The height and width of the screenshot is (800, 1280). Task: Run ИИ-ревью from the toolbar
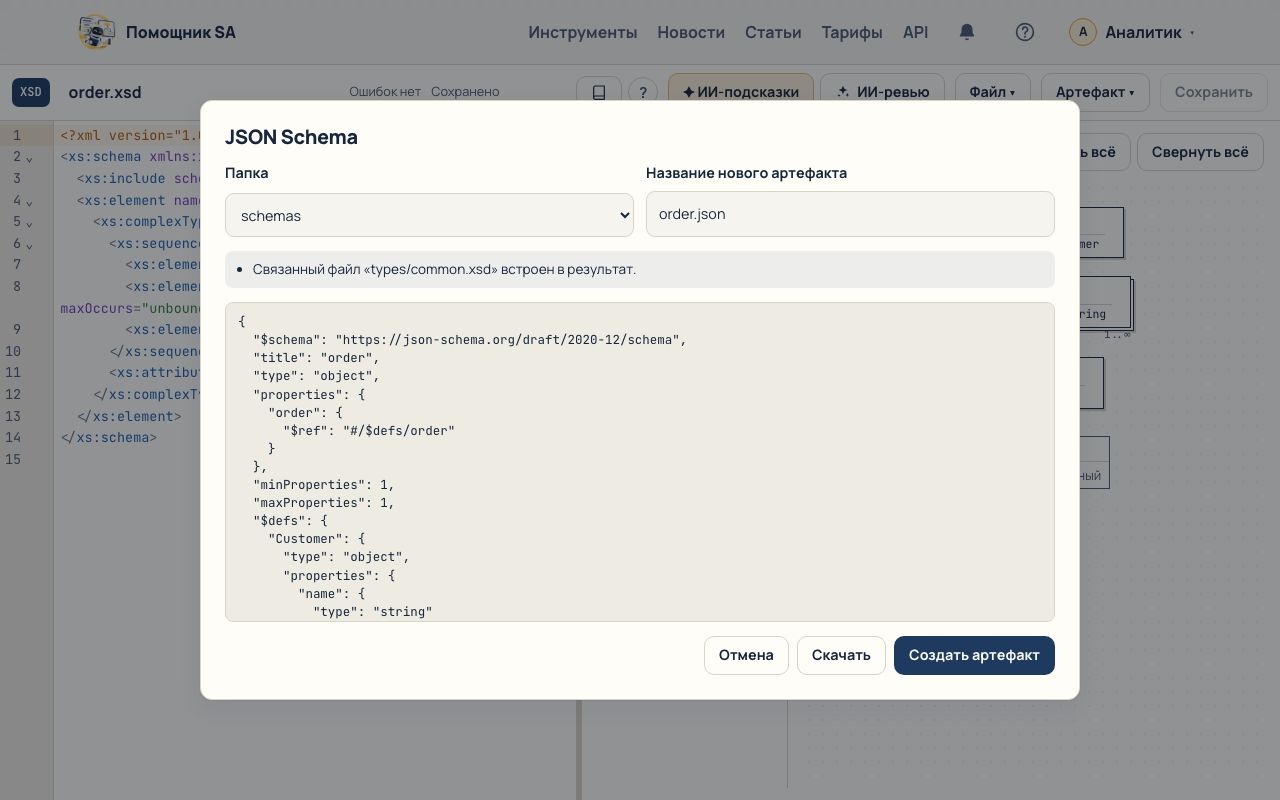[x=882, y=92]
